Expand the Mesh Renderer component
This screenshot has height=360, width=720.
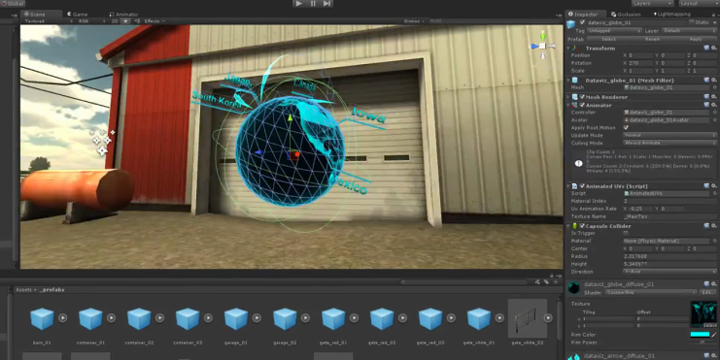[x=568, y=97]
